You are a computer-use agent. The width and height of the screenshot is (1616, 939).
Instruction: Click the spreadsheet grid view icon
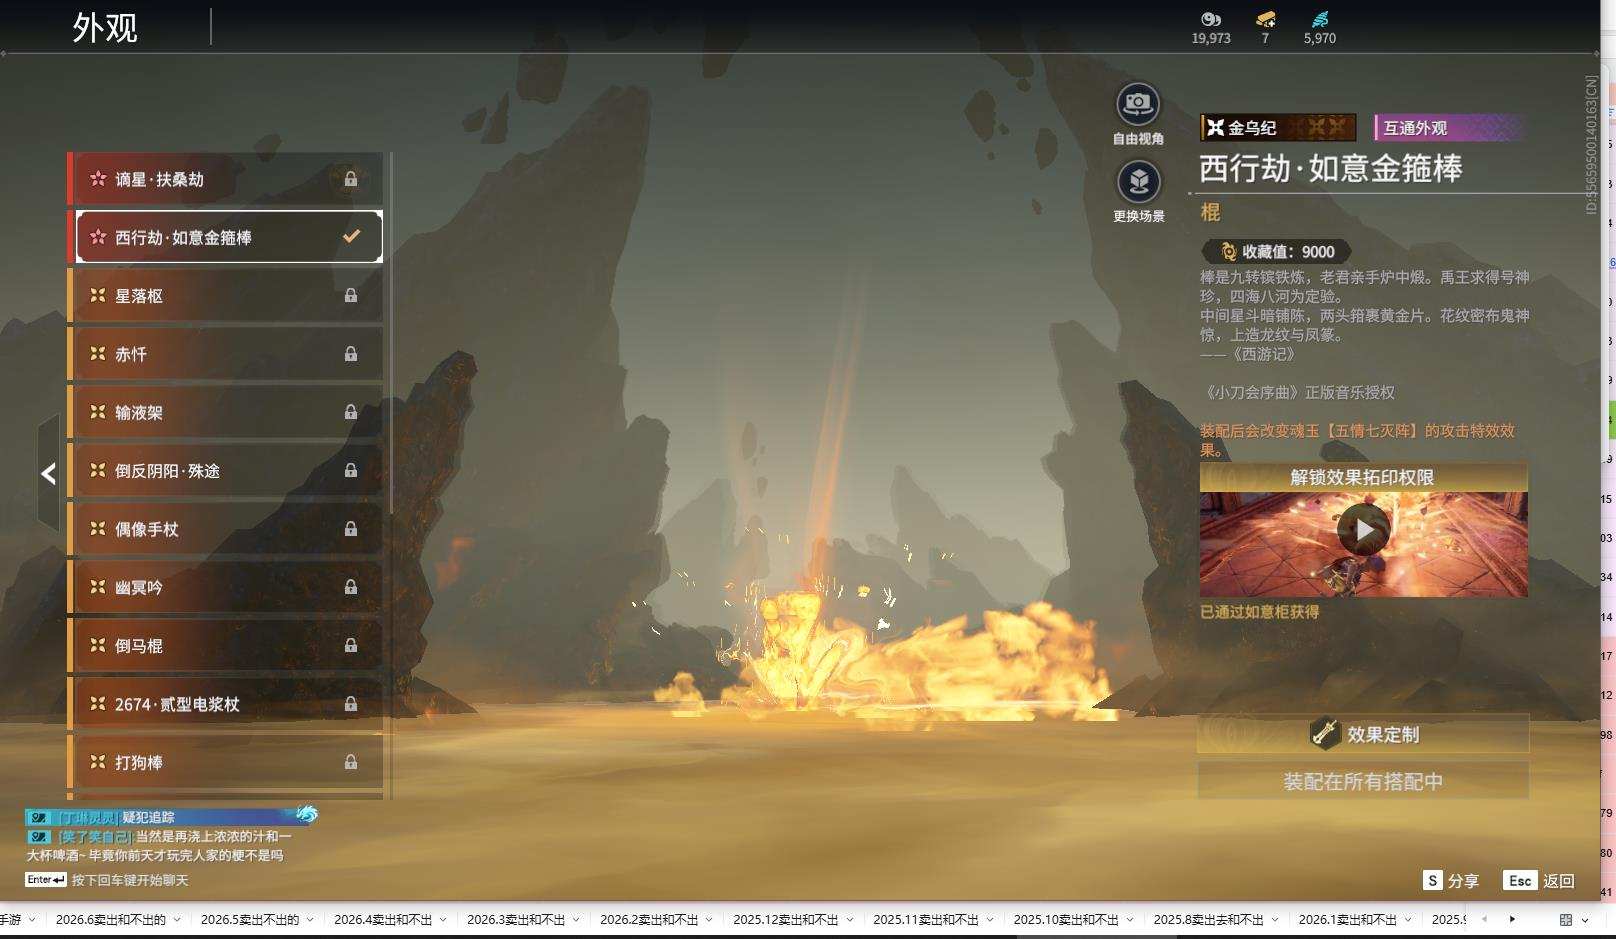[x=1566, y=920]
